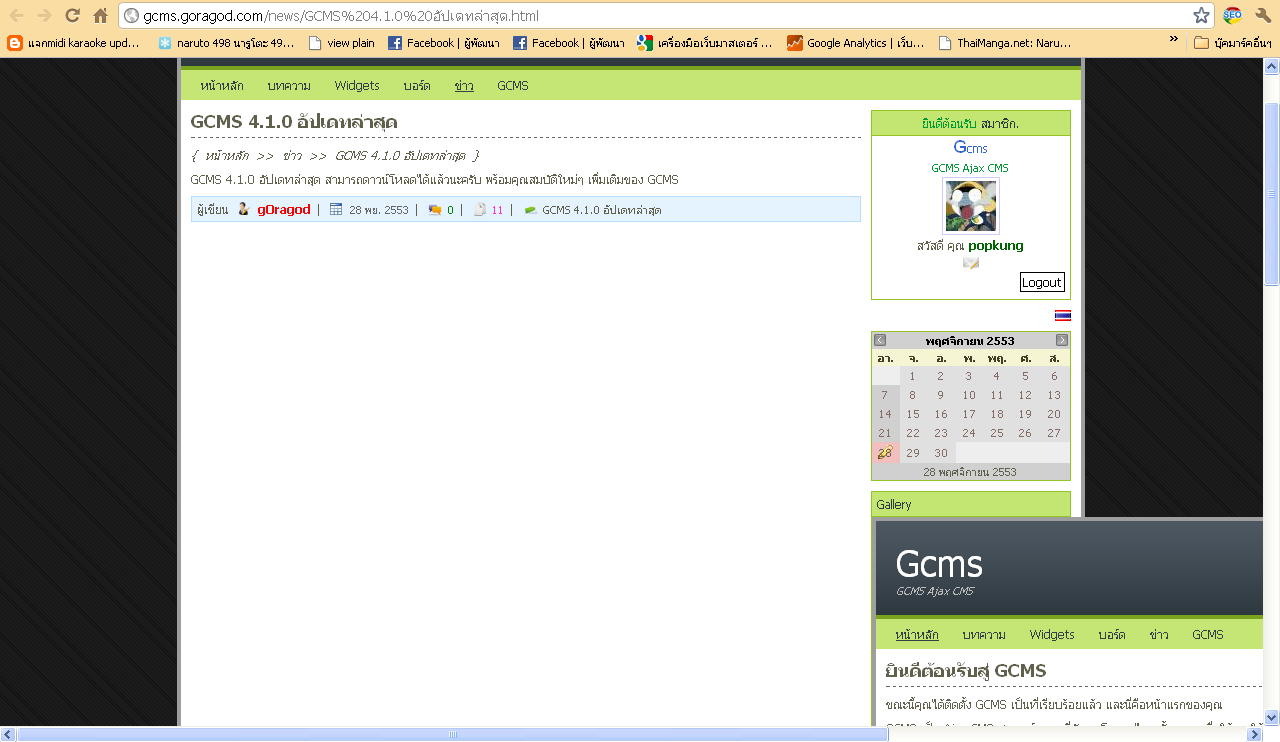Open the Widgets menu in main site
This screenshot has width=1280, height=742.
[x=357, y=86]
